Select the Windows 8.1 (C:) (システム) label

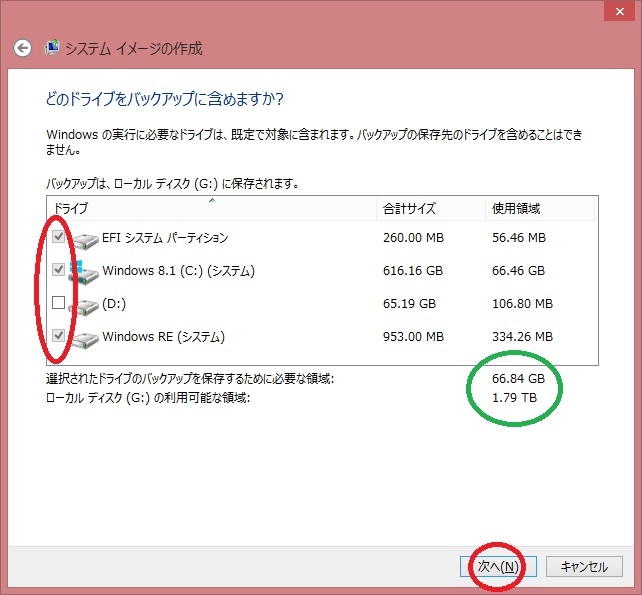point(179,271)
